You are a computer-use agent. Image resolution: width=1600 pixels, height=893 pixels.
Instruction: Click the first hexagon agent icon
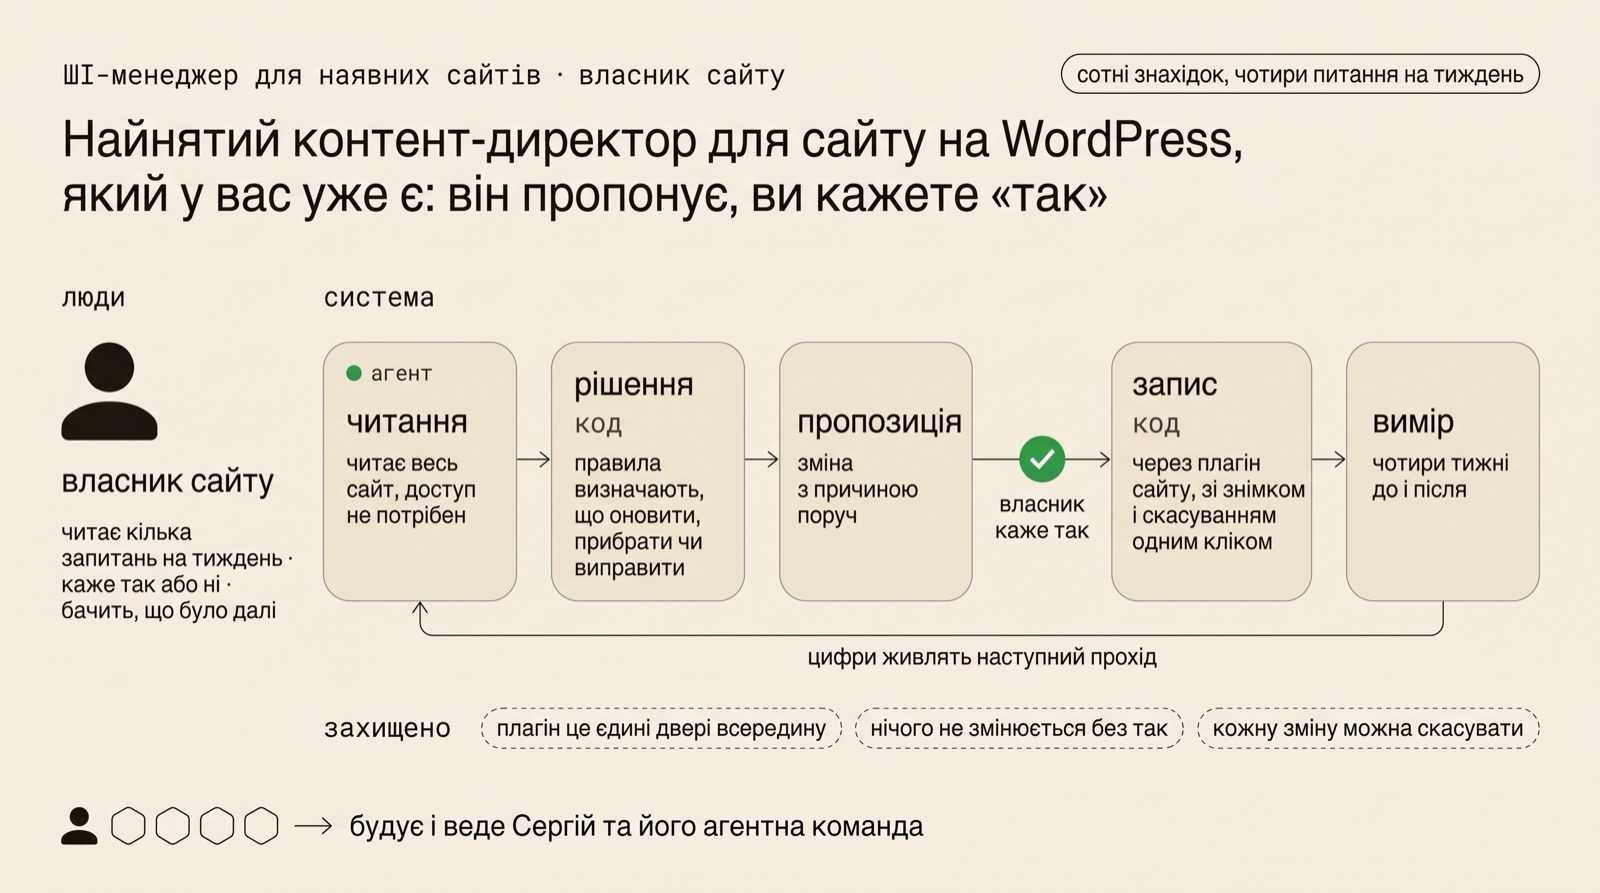point(128,826)
